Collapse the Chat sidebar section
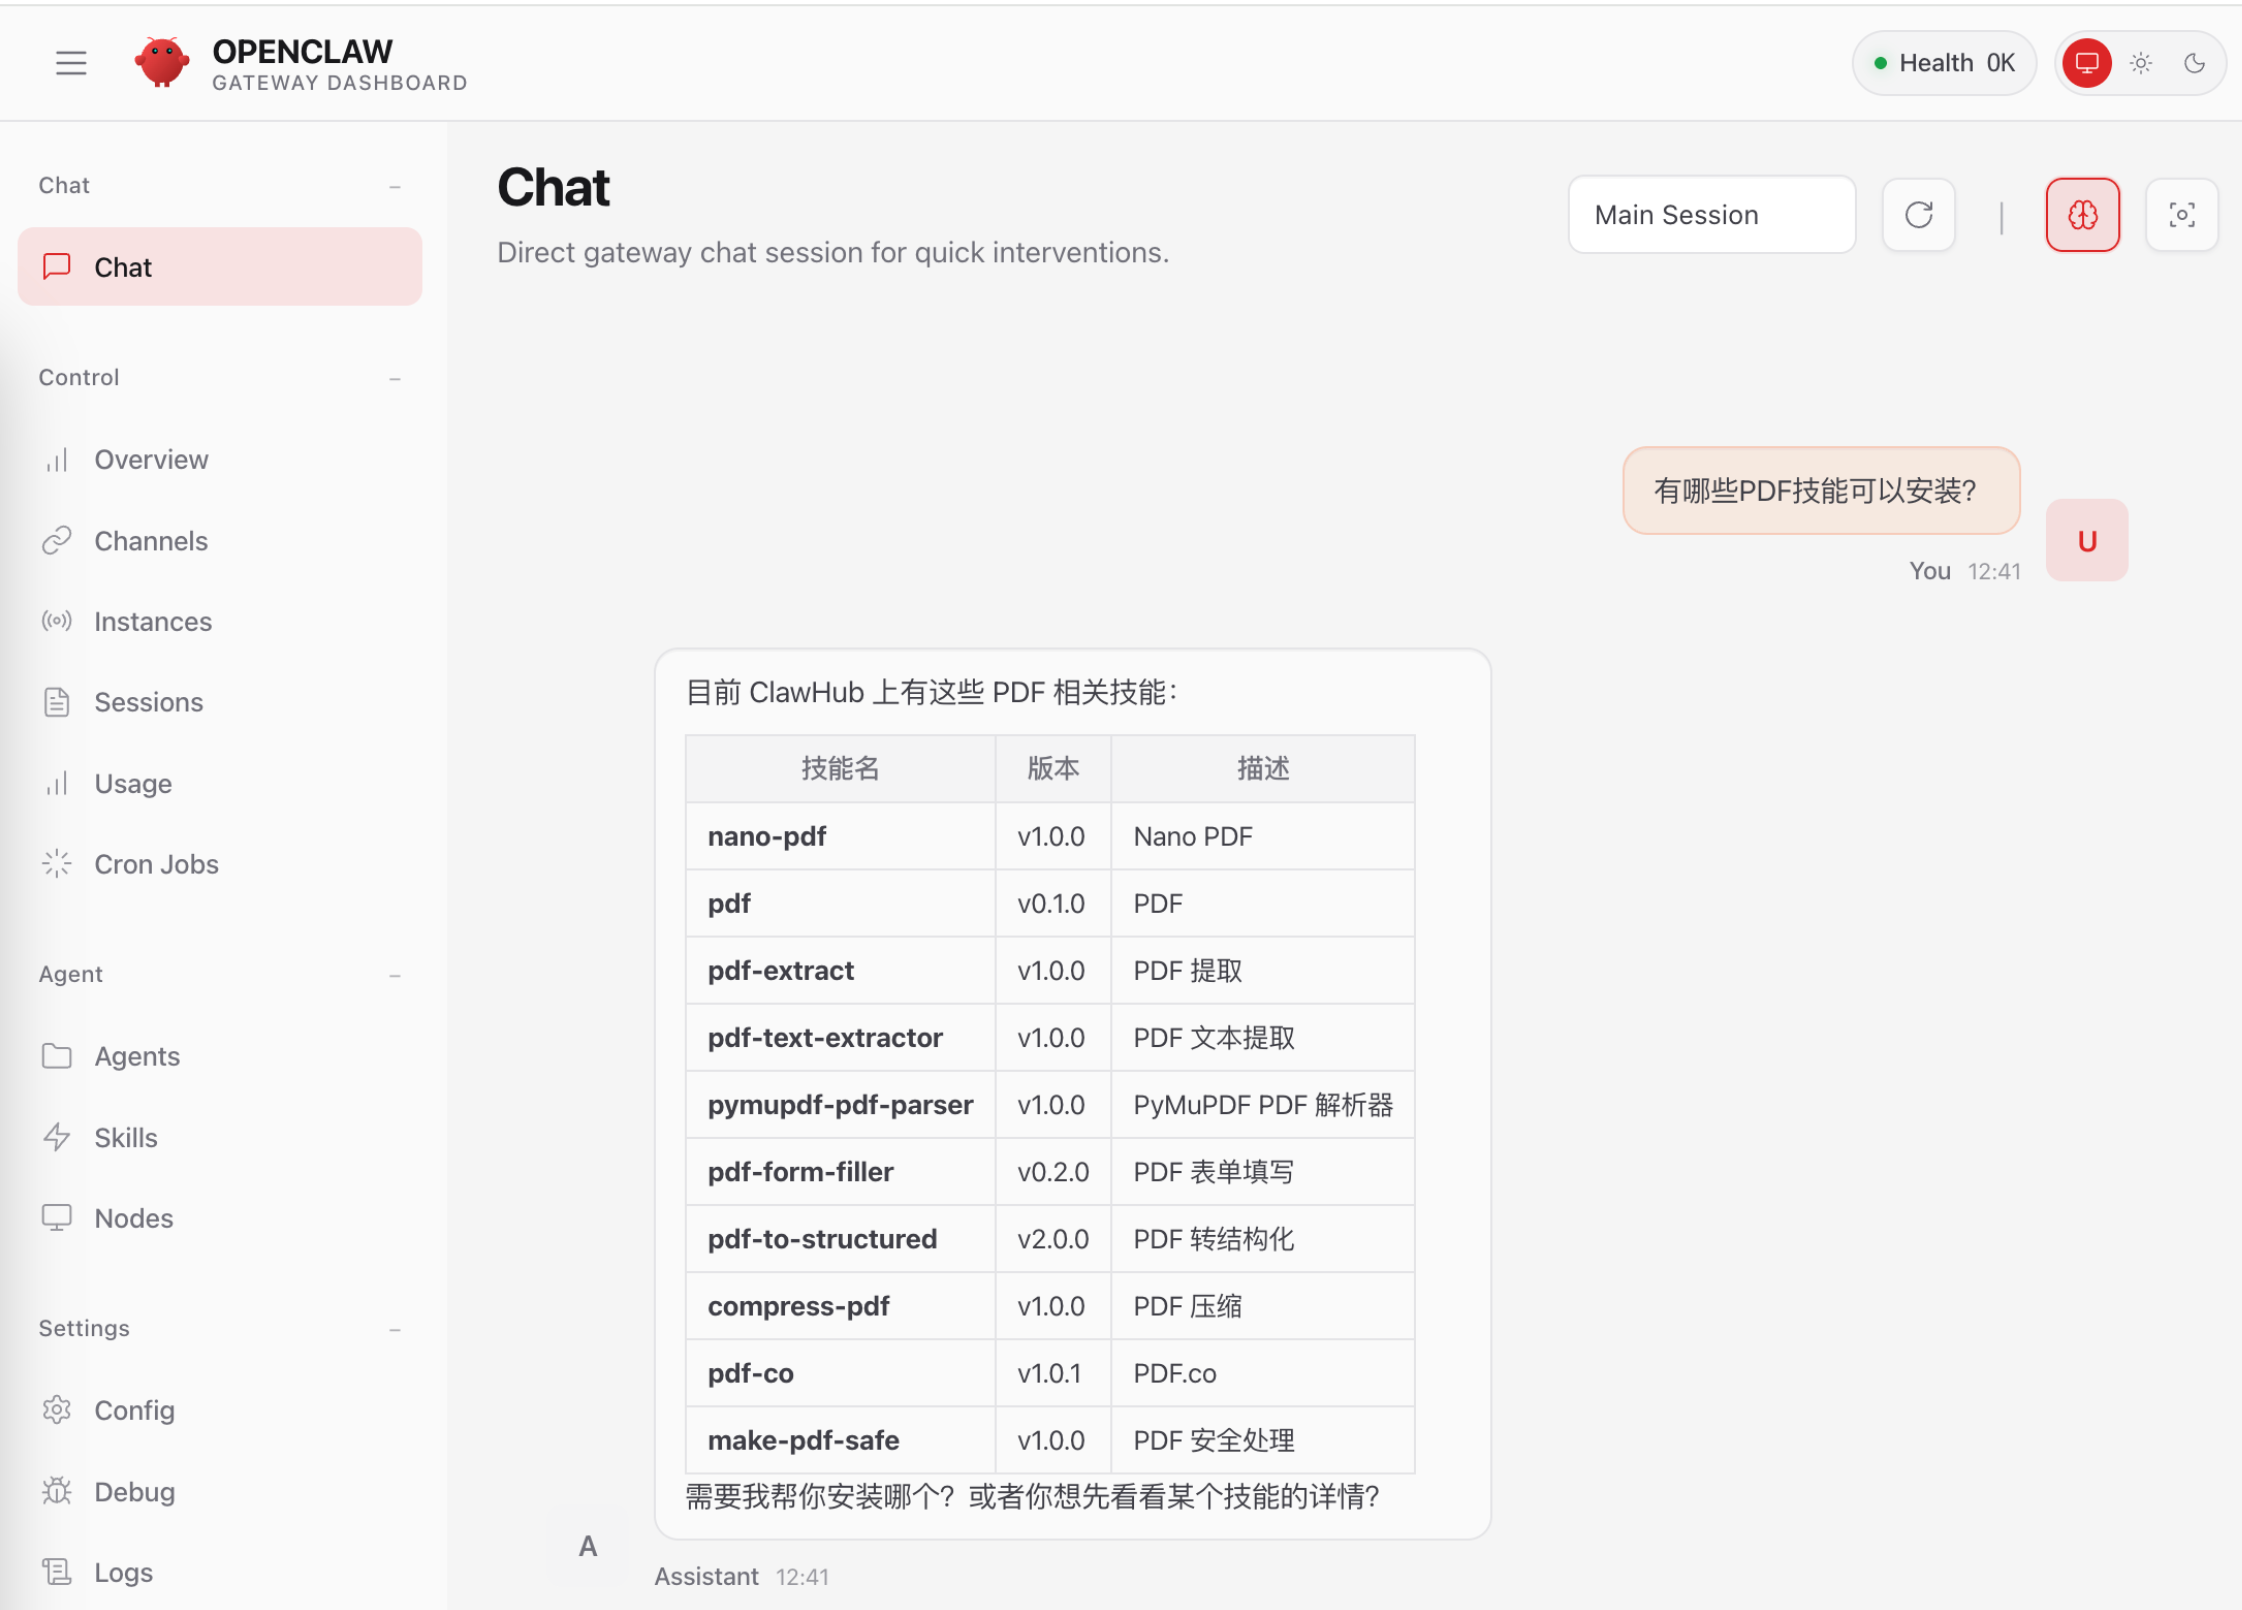 [396, 186]
